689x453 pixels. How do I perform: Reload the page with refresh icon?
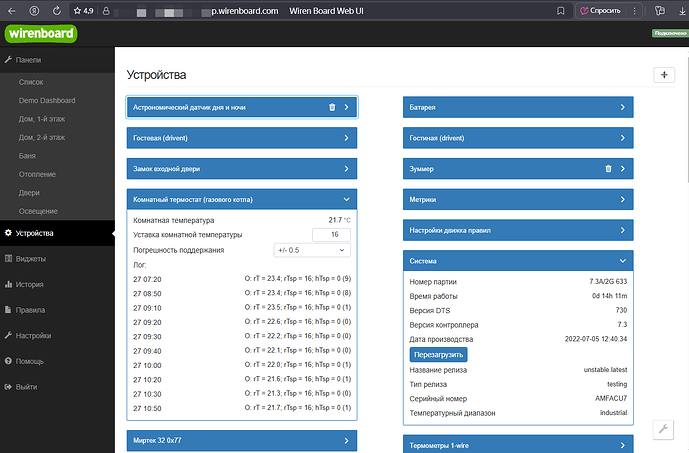pyautogui.click(x=57, y=11)
